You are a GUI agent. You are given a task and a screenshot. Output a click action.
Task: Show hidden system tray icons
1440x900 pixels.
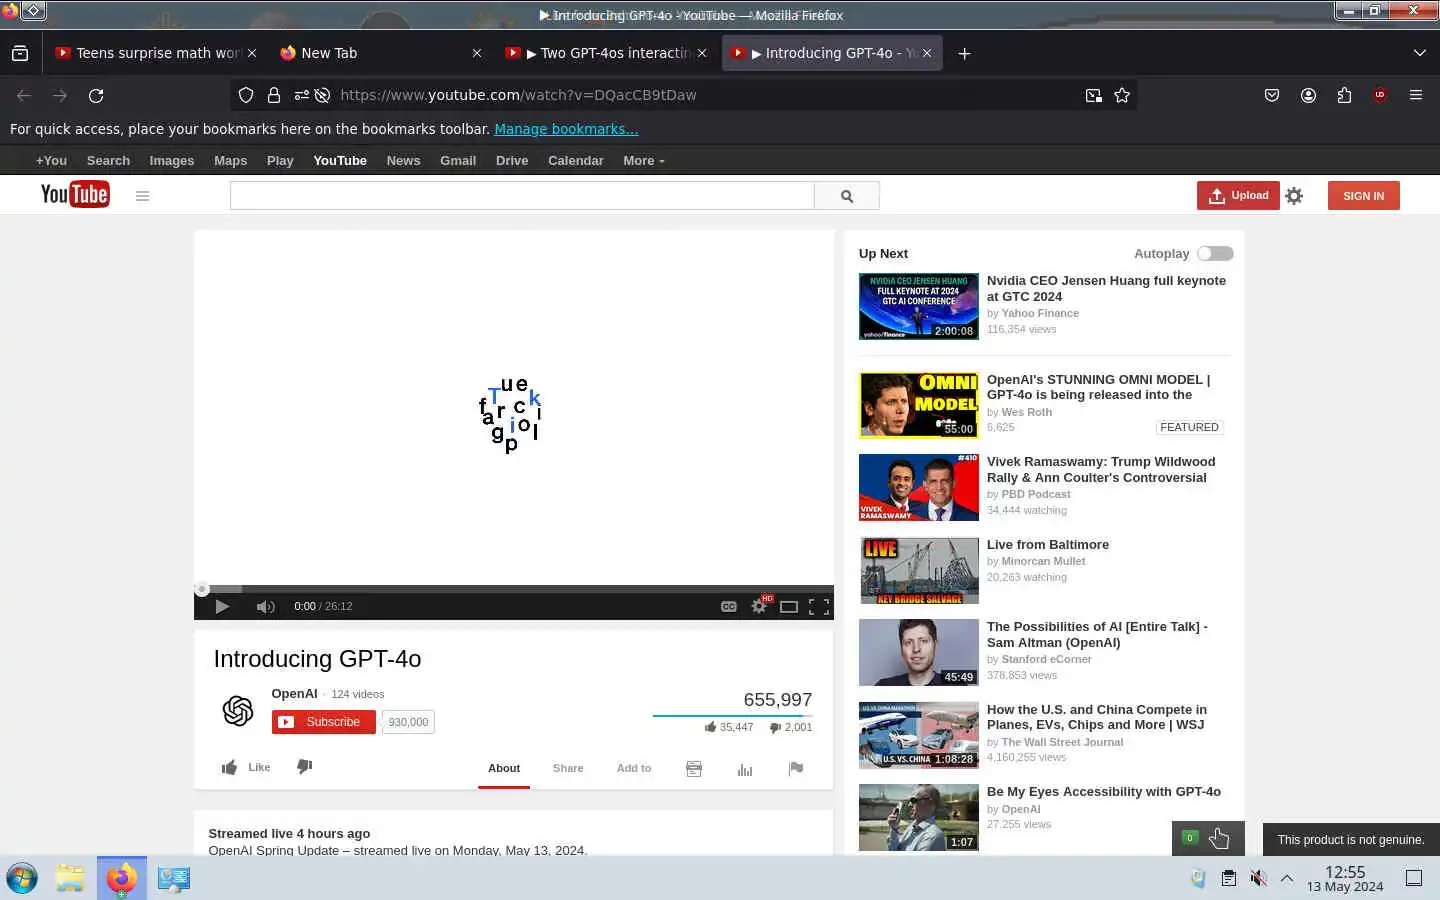pyautogui.click(x=1287, y=878)
